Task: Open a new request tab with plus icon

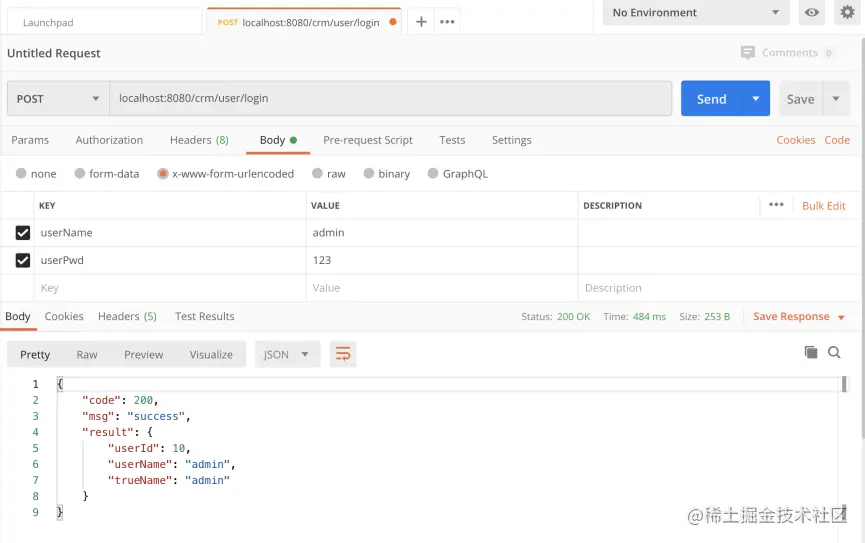Action: [421, 22]
